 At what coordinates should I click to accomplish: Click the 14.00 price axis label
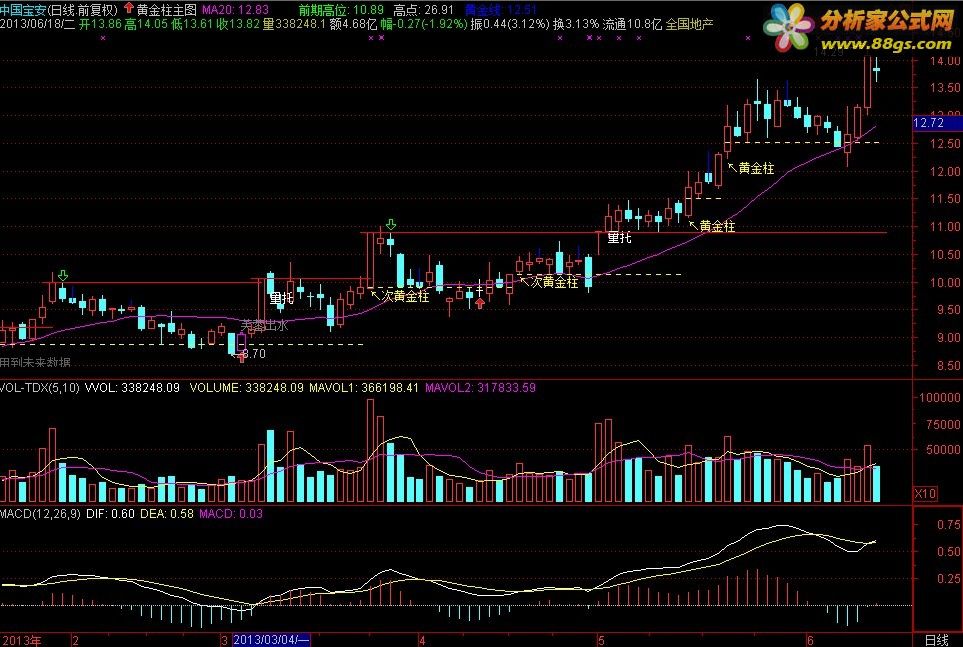click(x=945, y=61)
